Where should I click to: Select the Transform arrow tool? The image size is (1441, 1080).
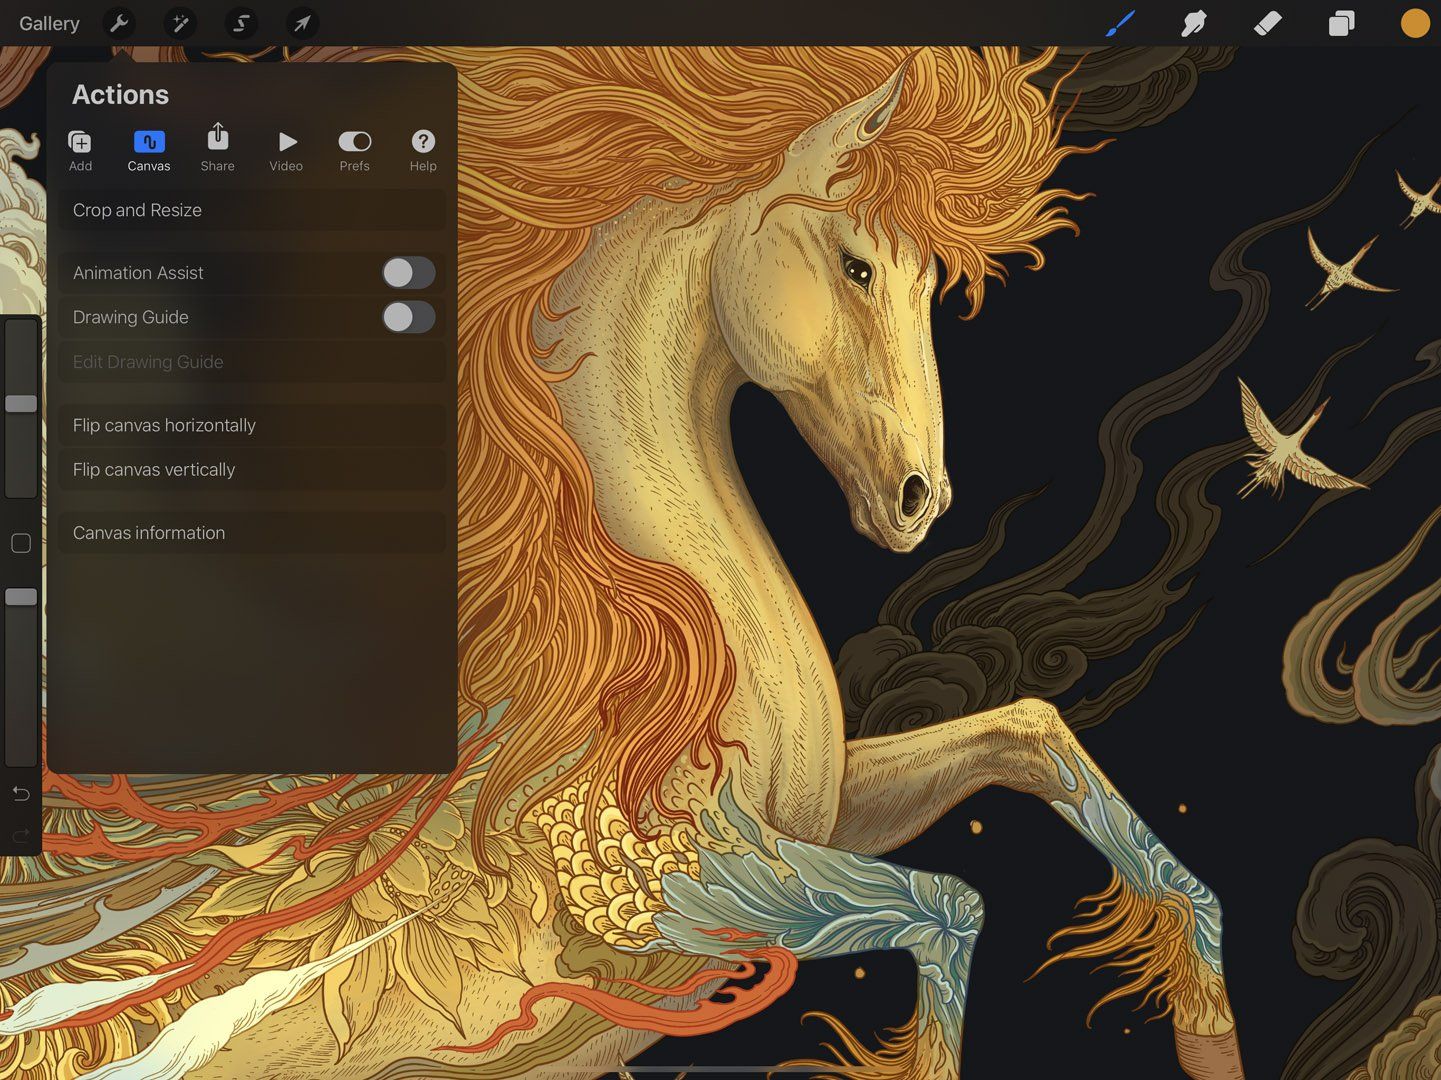pyautogui.click(x=301, y=23)
